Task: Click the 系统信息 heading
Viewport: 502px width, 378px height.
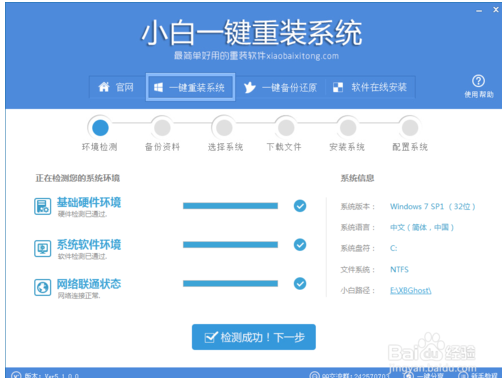Action: (357, 178)
